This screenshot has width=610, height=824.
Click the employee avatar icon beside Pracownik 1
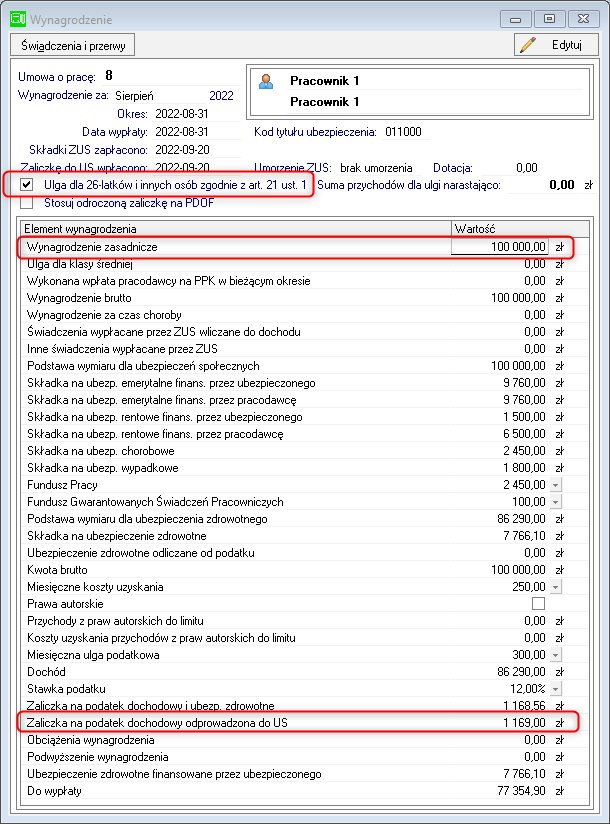click(x=266, y=81)
